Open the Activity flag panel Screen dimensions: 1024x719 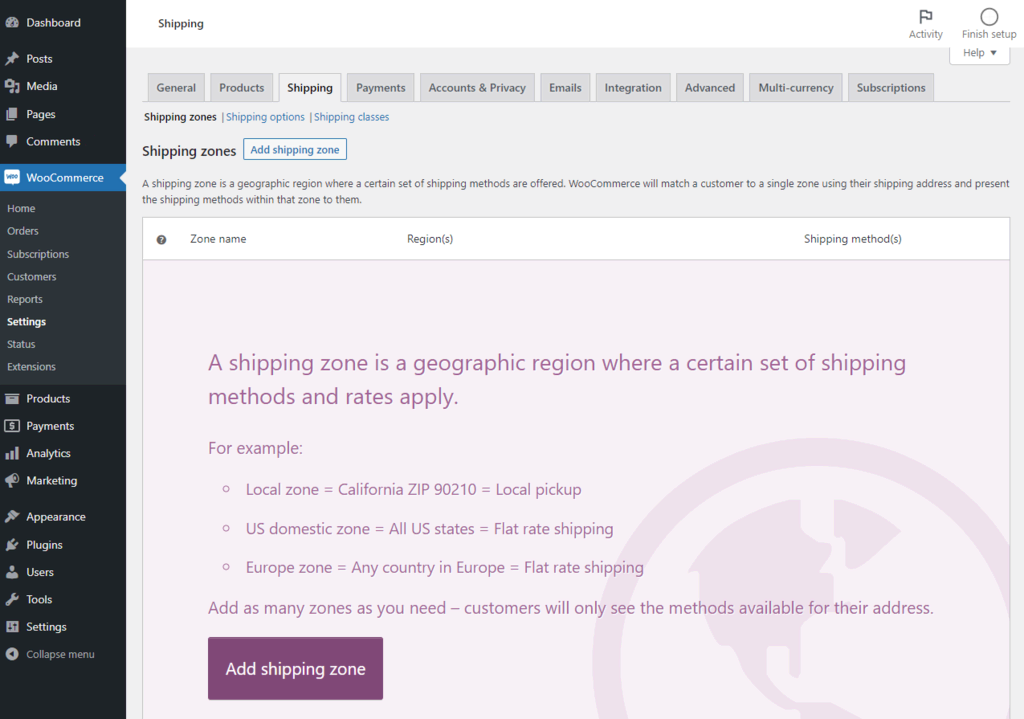(925, 17)
